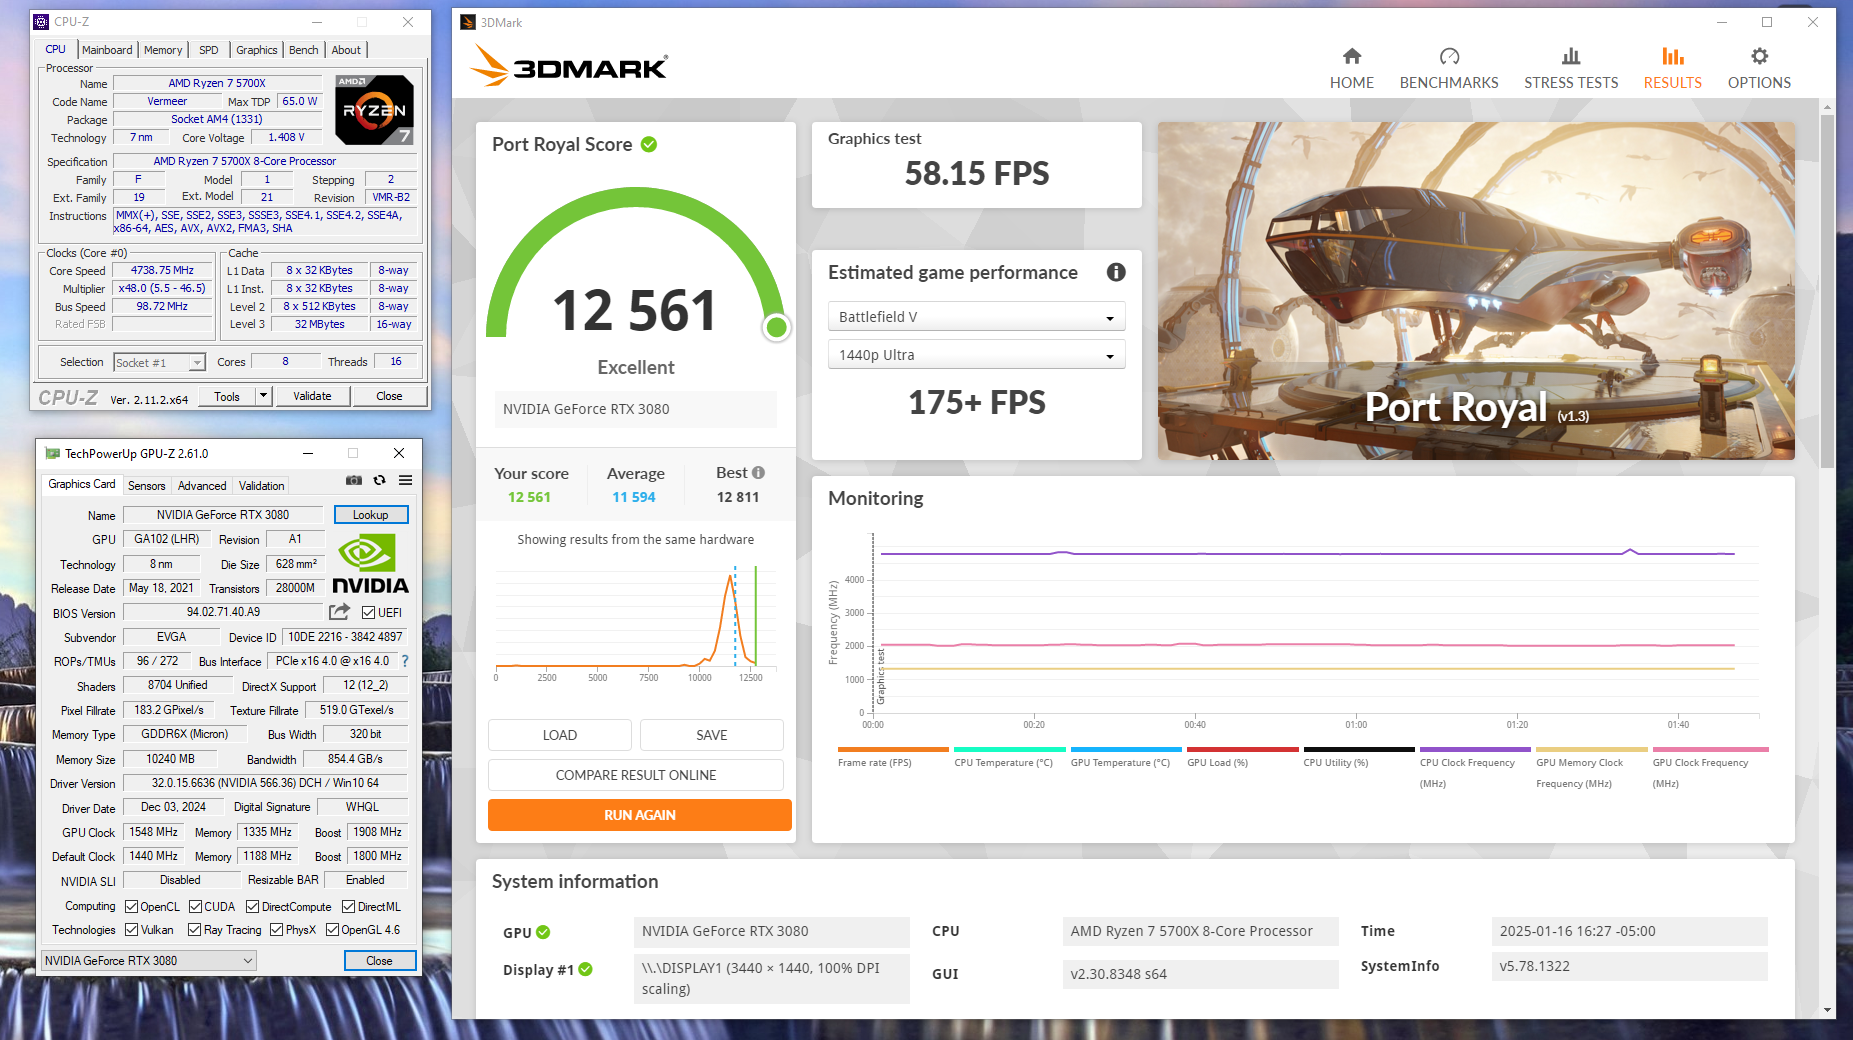Toggle the OpenGL 4.6 checkbox
The image size is (1853, 1040).
[x=332, y=930]
